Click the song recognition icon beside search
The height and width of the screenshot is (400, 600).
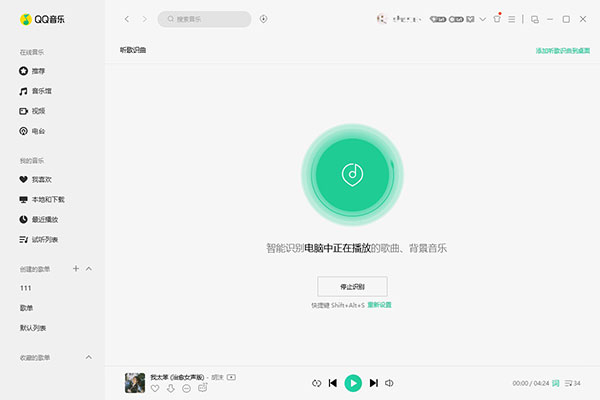click(x=263, y=19)
